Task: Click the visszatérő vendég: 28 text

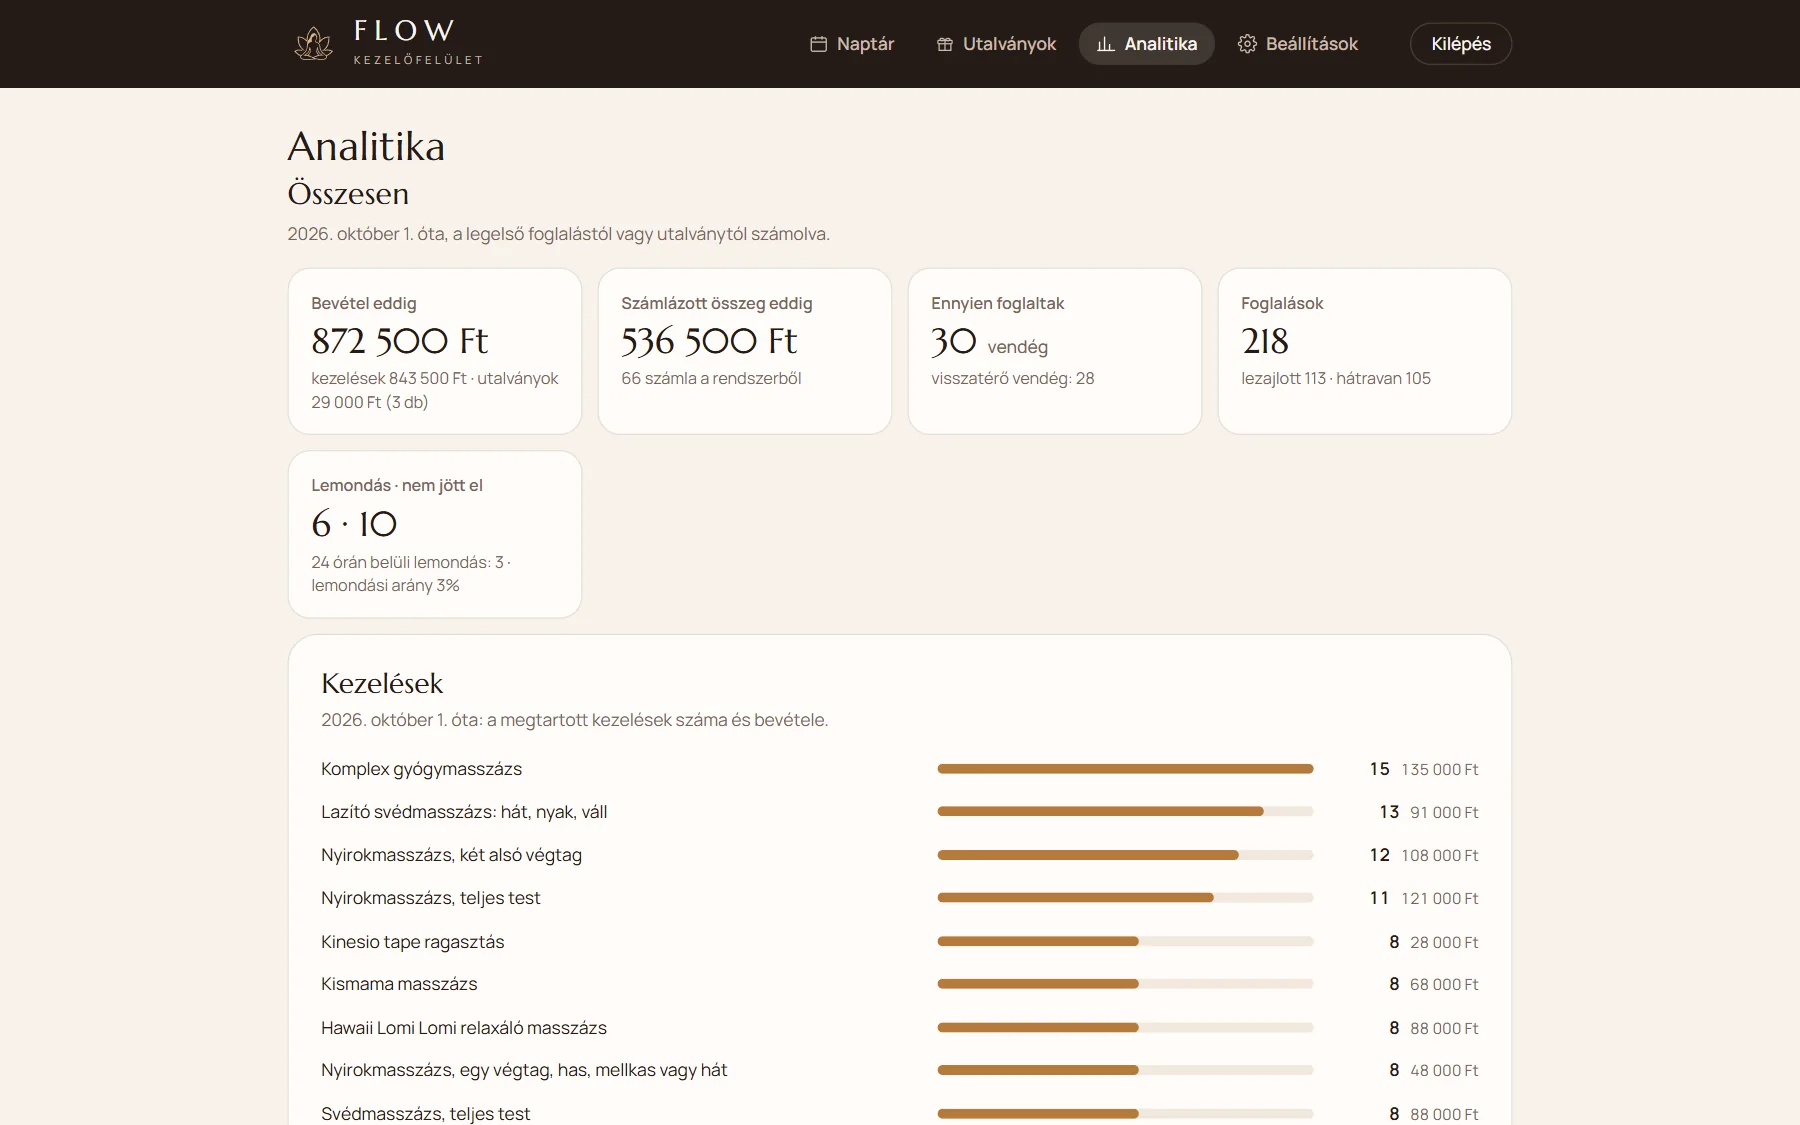Action: tap(1012, 378)
